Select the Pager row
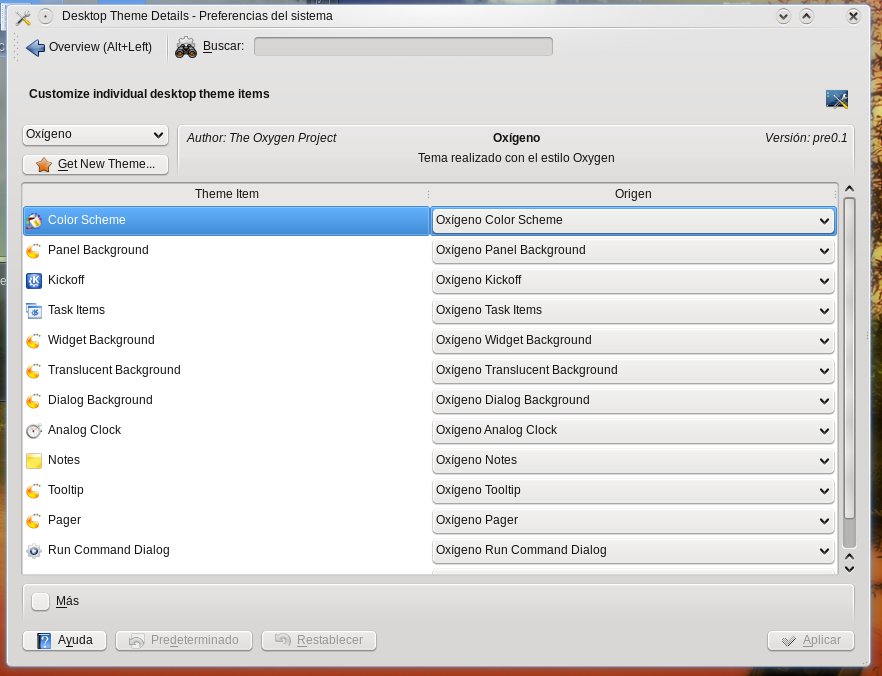Screen dimensions: 882x676 [x=226, y=520]
